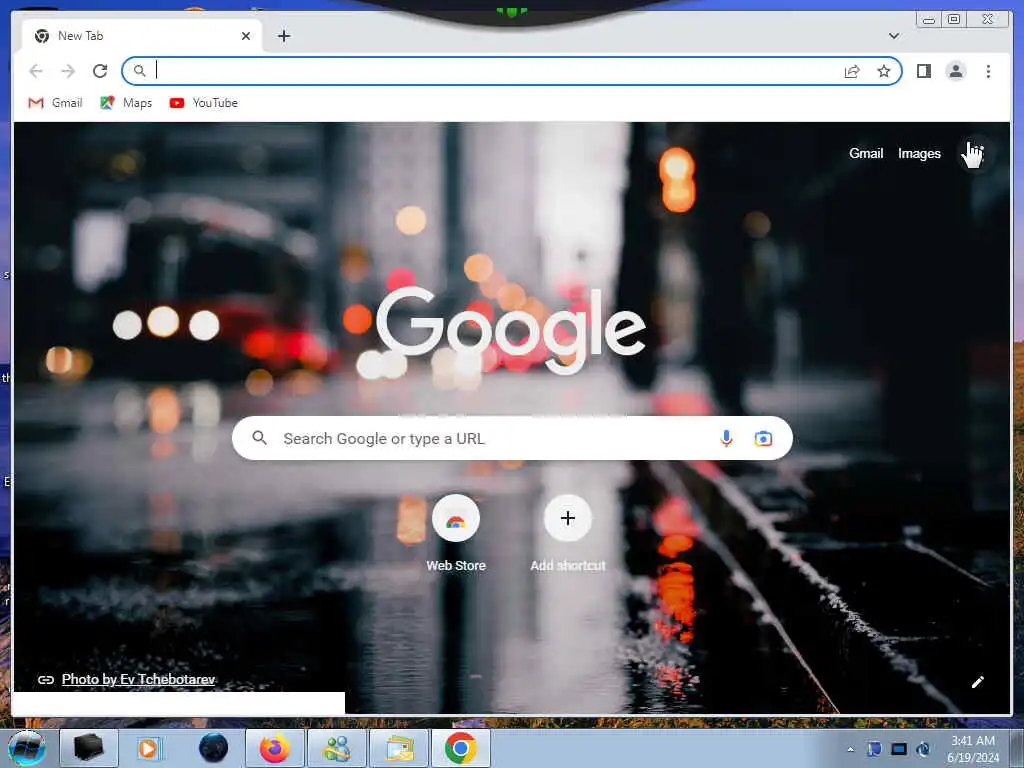Open YouTube bookmark
The height and width of the screenshot is (768, 1024).
tap(203, 103)
